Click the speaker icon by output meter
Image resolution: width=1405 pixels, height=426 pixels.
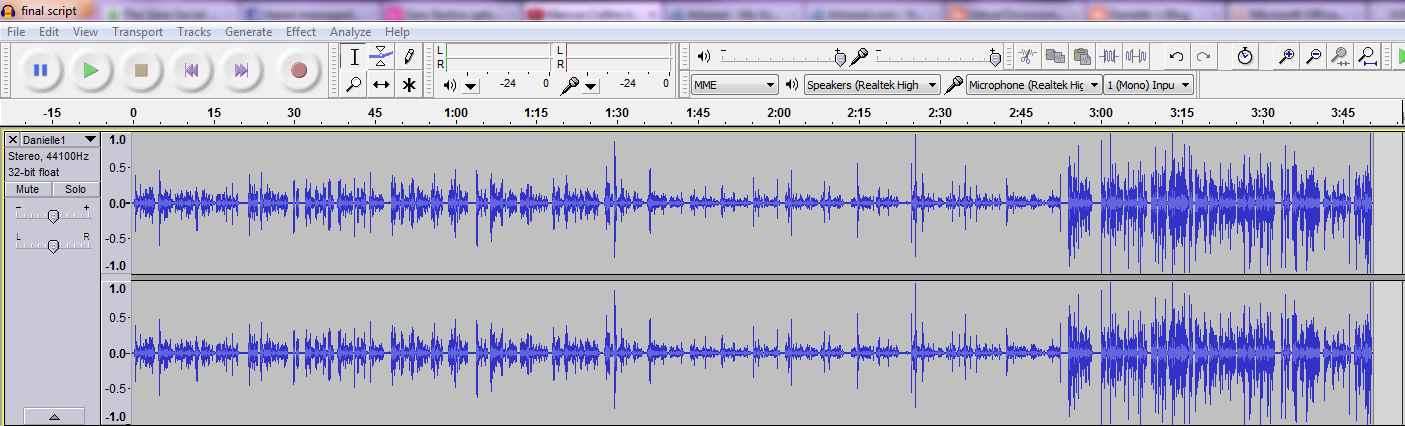tap(449, 86)
